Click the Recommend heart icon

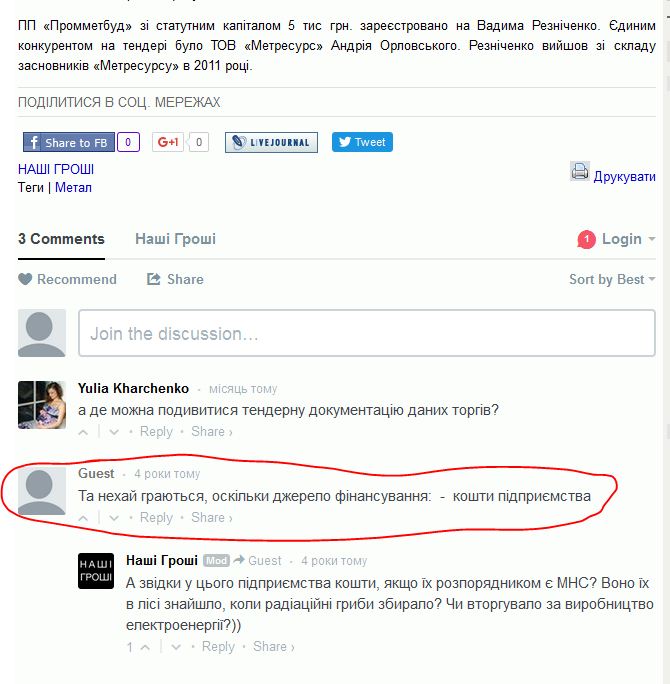point(25,279)
